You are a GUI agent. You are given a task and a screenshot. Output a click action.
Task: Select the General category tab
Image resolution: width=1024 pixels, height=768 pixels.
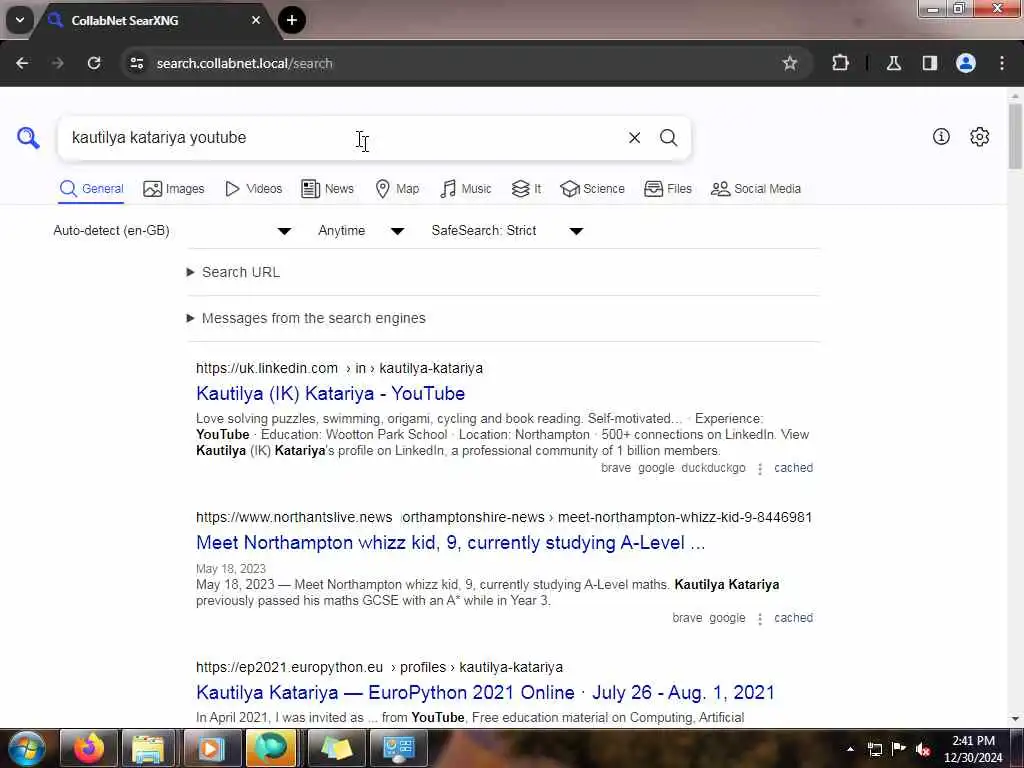(91, 189)
